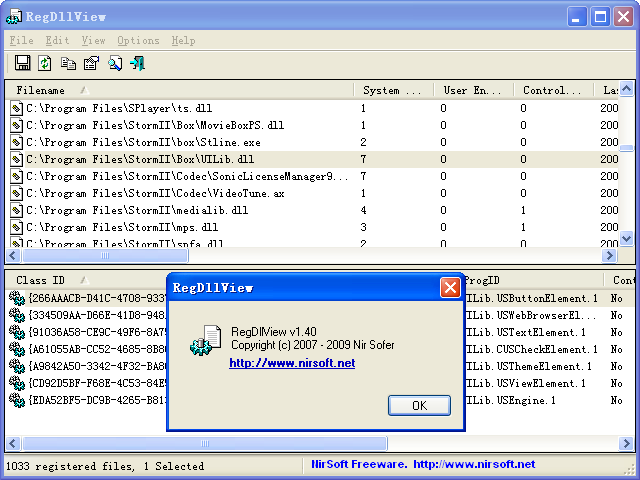Click the class icon next to {266AAACB entry
The width and height of the screenshot is (640, 480).
[x=16, y=298]
